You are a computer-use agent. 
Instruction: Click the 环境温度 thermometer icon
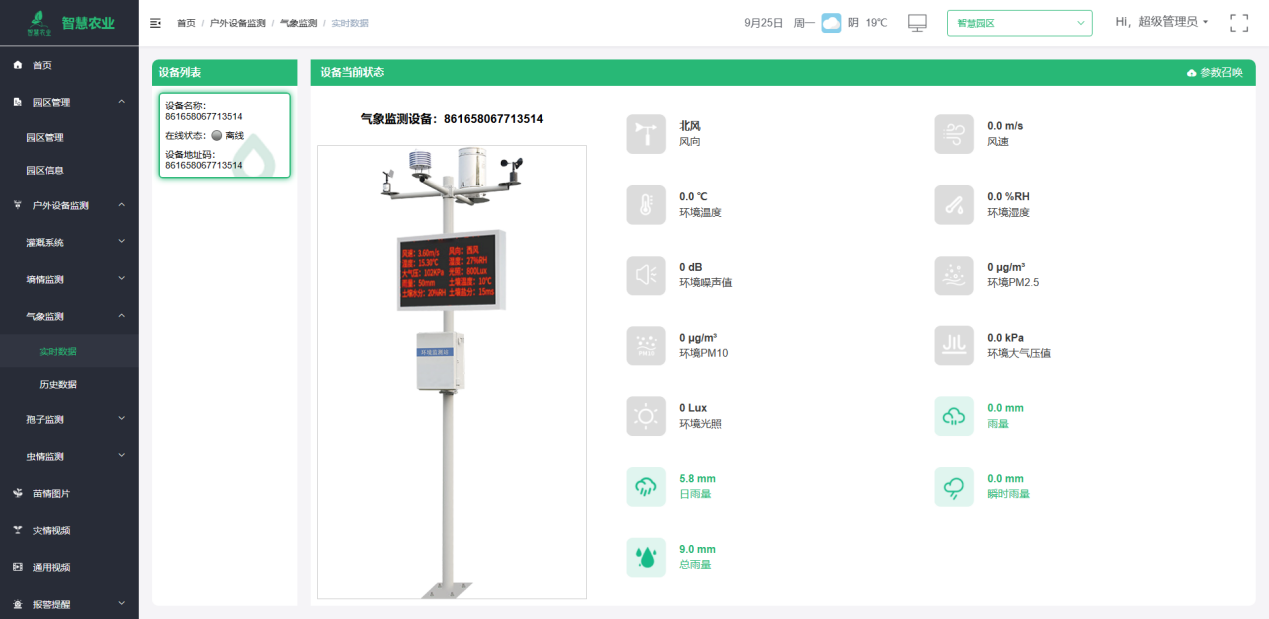pyautogui.click(x=646, y=204)
